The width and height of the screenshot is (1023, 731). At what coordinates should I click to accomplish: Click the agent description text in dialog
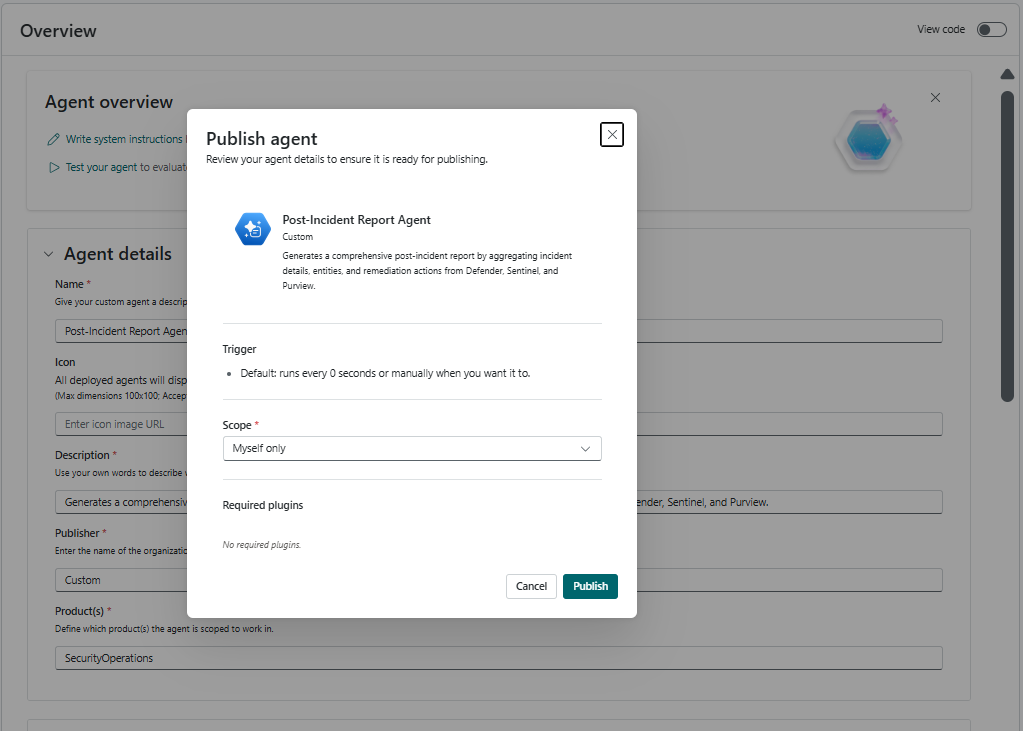coord(427,271)
